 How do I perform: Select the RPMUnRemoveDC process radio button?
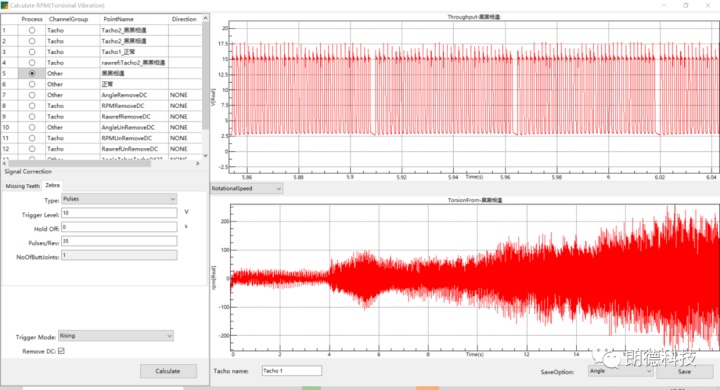click(32, 138)
